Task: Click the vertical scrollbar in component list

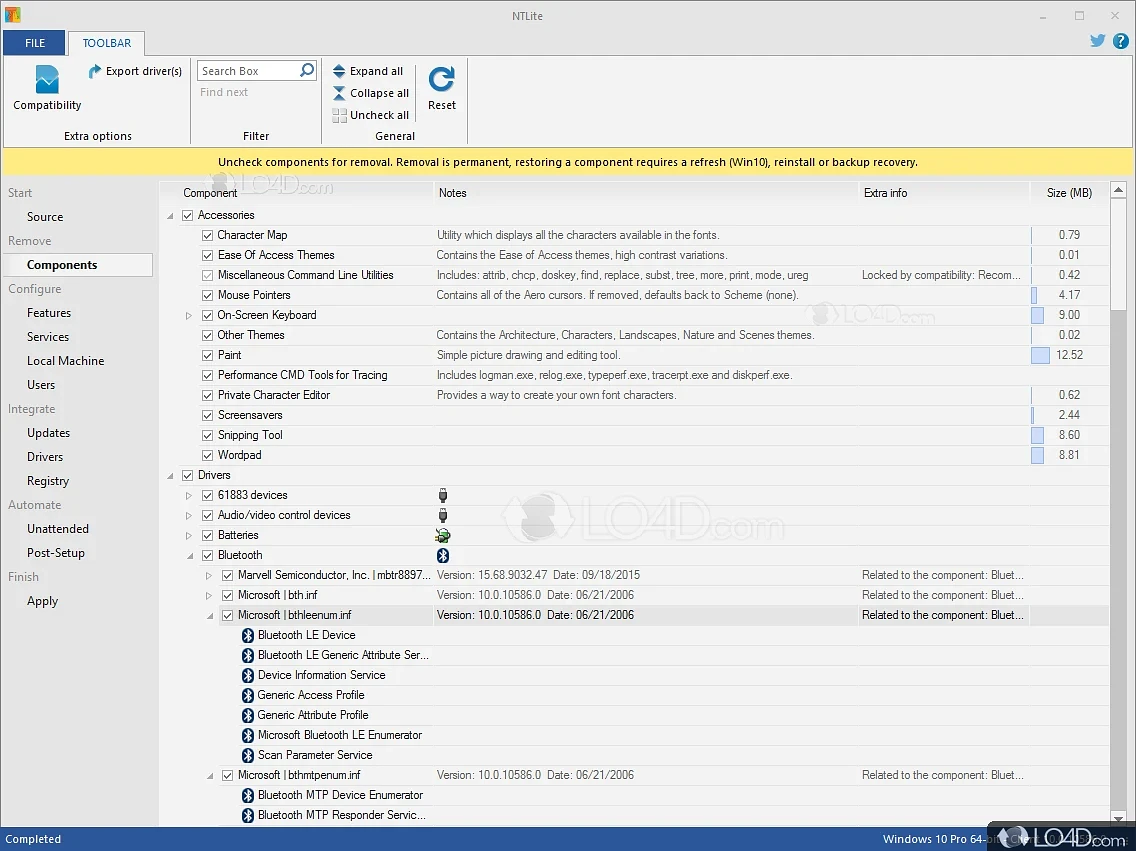Action: tap(1119, 500)
